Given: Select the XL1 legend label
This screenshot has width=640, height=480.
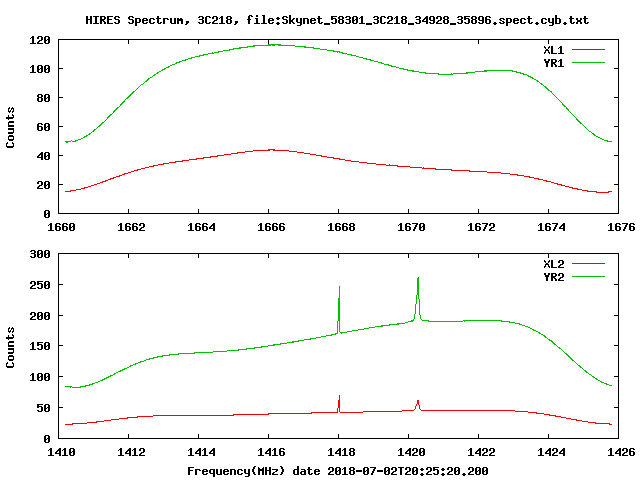Looking at the screenshot, I should 553,50.
